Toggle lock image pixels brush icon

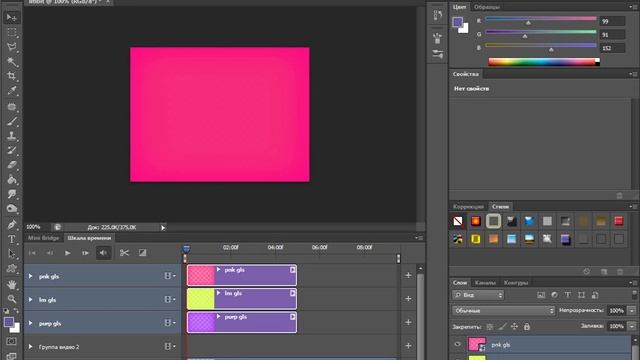[x=502, y=327]
